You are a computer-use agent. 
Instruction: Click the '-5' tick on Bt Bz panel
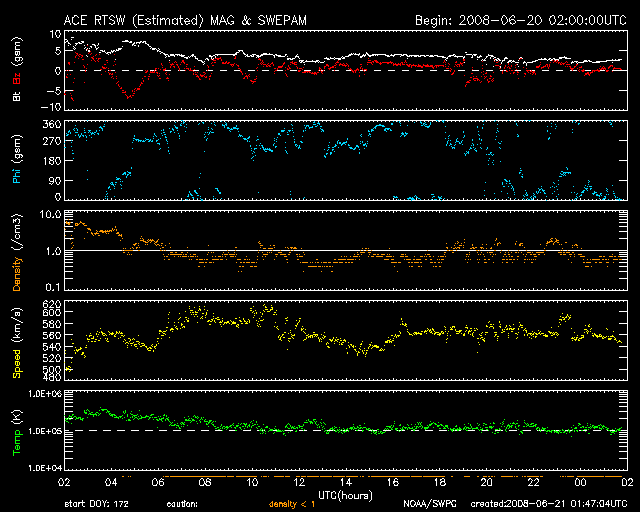click(53, 90)
